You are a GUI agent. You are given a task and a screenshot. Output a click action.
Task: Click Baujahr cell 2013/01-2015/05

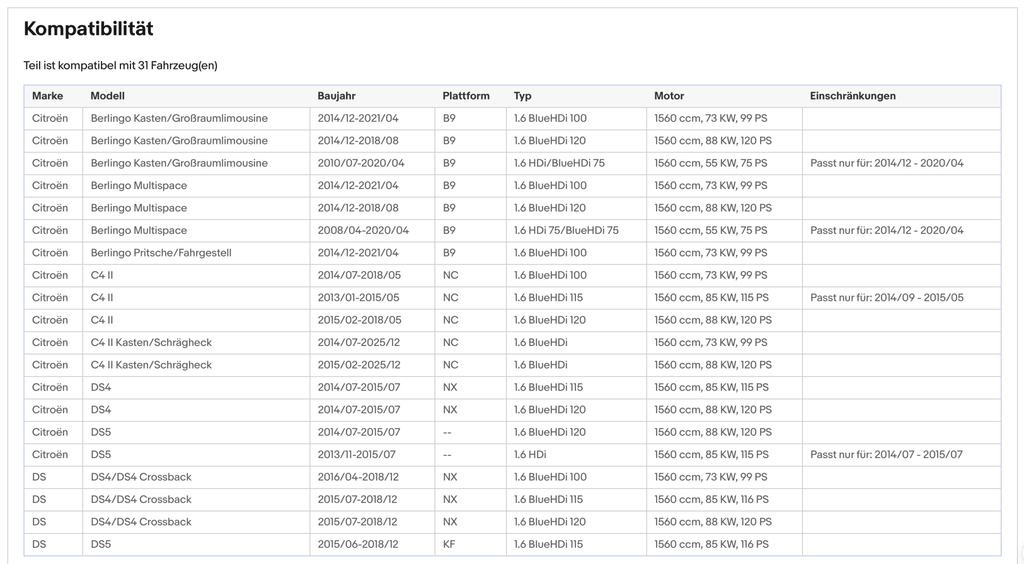359,298
